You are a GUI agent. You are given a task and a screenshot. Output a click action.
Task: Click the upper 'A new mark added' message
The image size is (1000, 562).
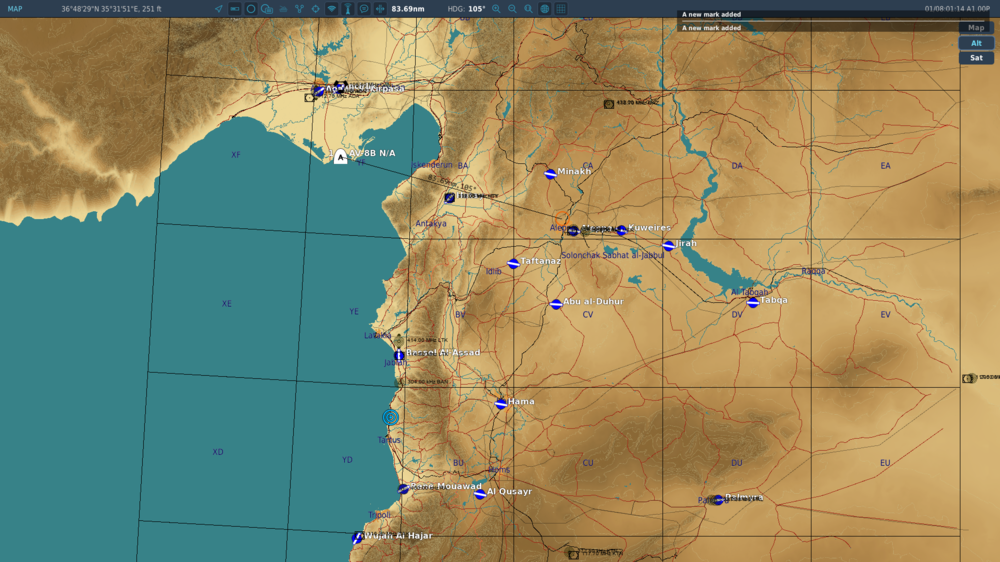point(712,14)
